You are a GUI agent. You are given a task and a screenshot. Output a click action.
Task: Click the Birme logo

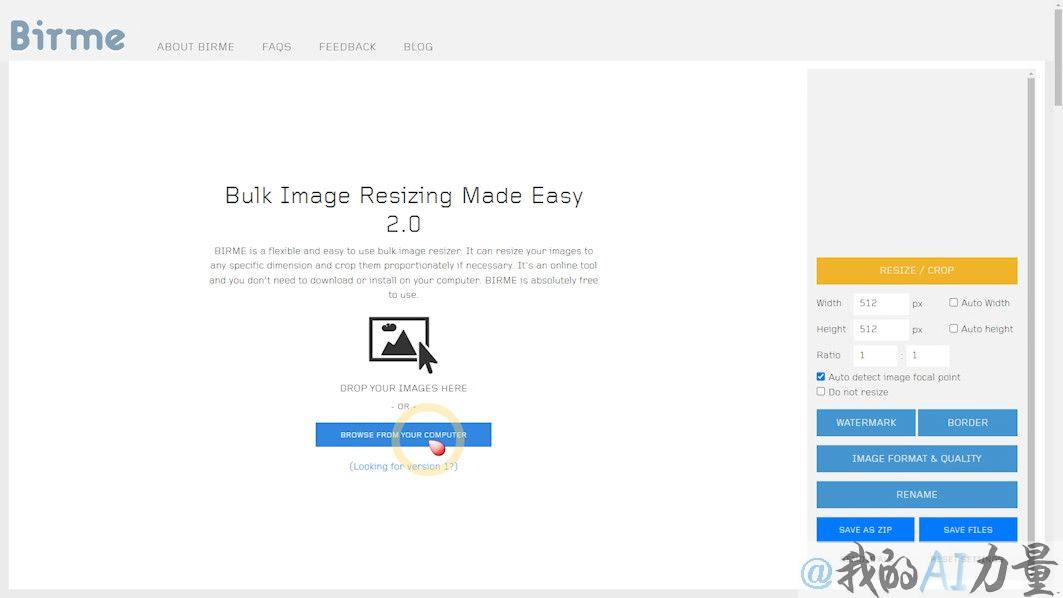click(x=68, y=35)
